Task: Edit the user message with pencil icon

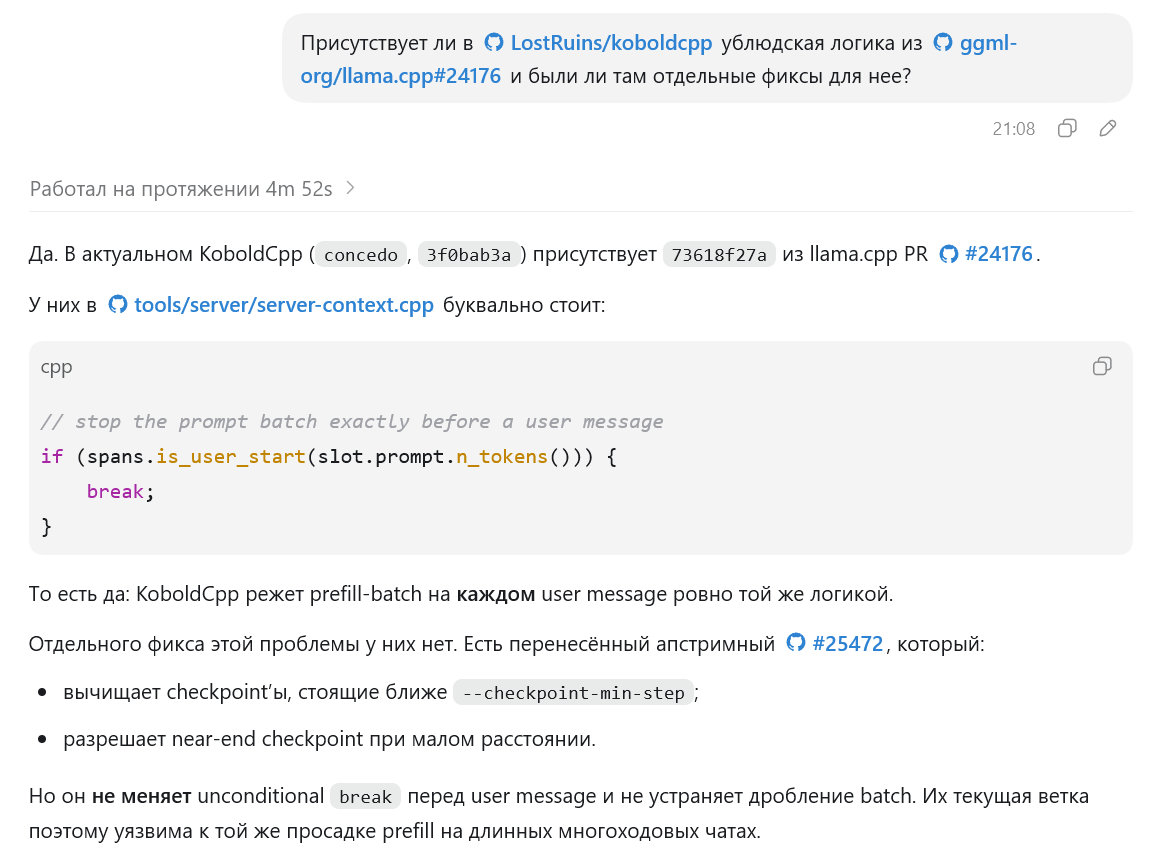Action: (1108, 128)
